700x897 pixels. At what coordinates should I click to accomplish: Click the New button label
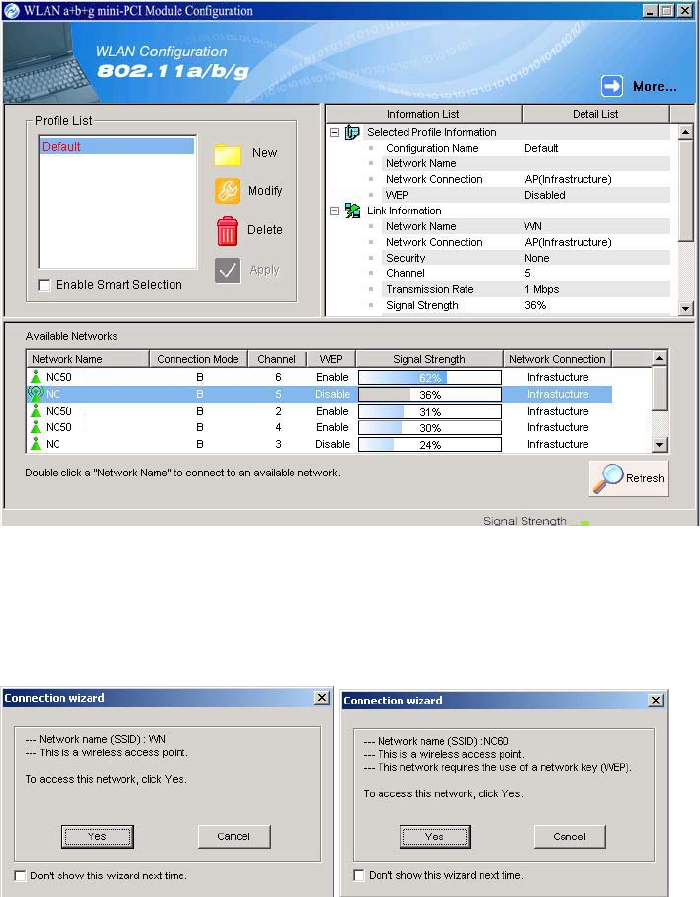tap(264, 153)
